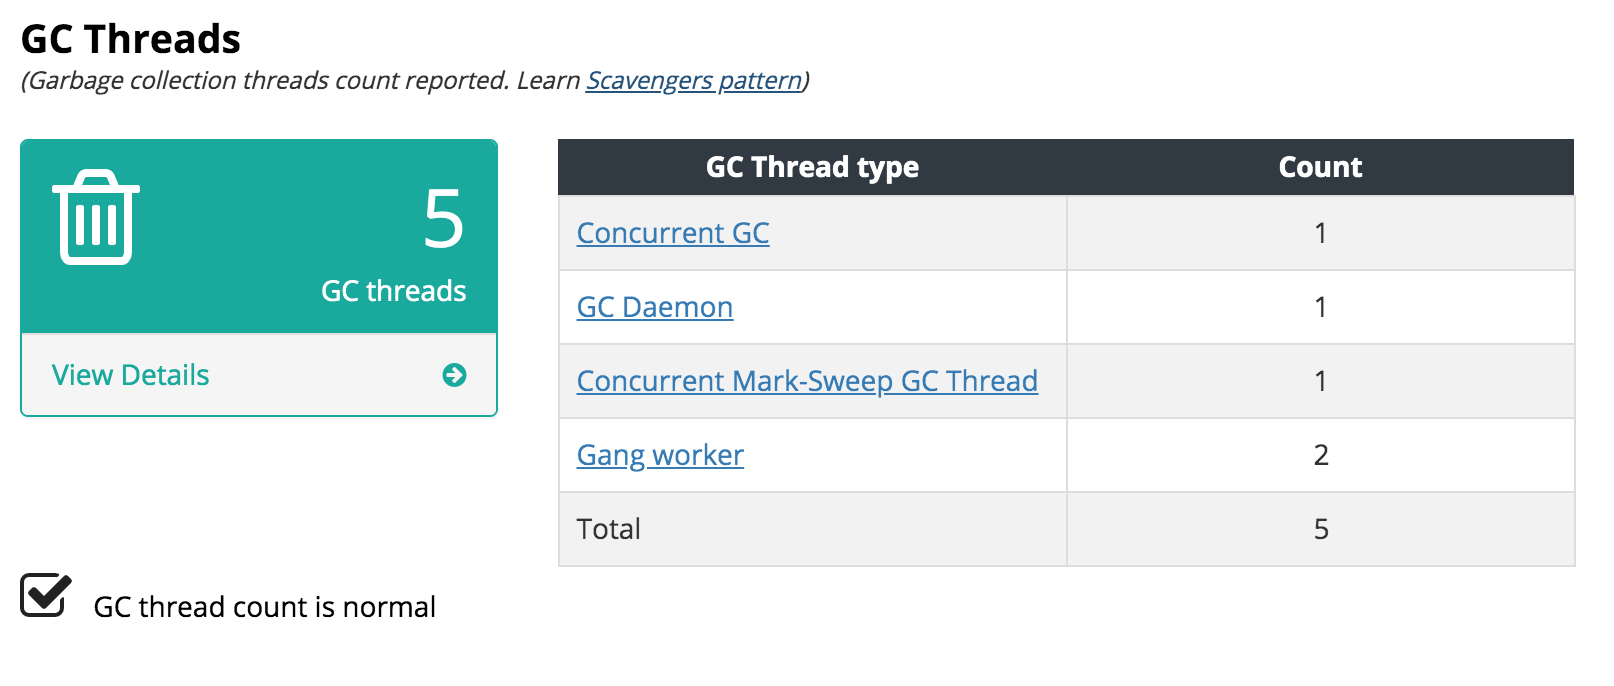Click the trash can icon
Screen dimensions: 1614x686
click(x=96, y=217)
